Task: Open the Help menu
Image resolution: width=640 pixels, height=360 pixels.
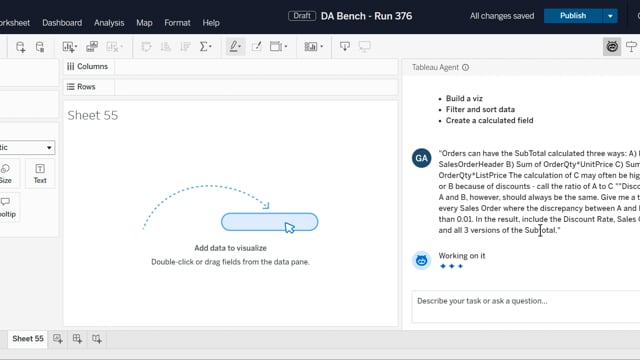Action: pyautogui.click(x=211, y=23)
